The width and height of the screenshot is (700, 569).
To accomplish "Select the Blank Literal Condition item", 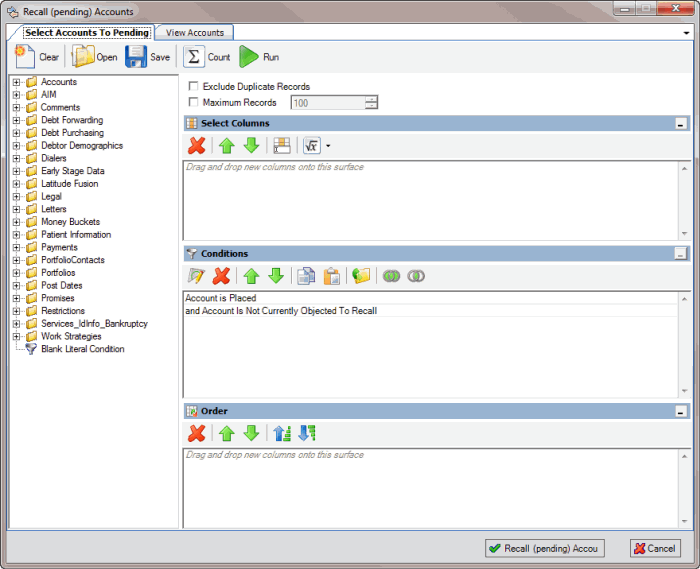I will tap(82, 350).
